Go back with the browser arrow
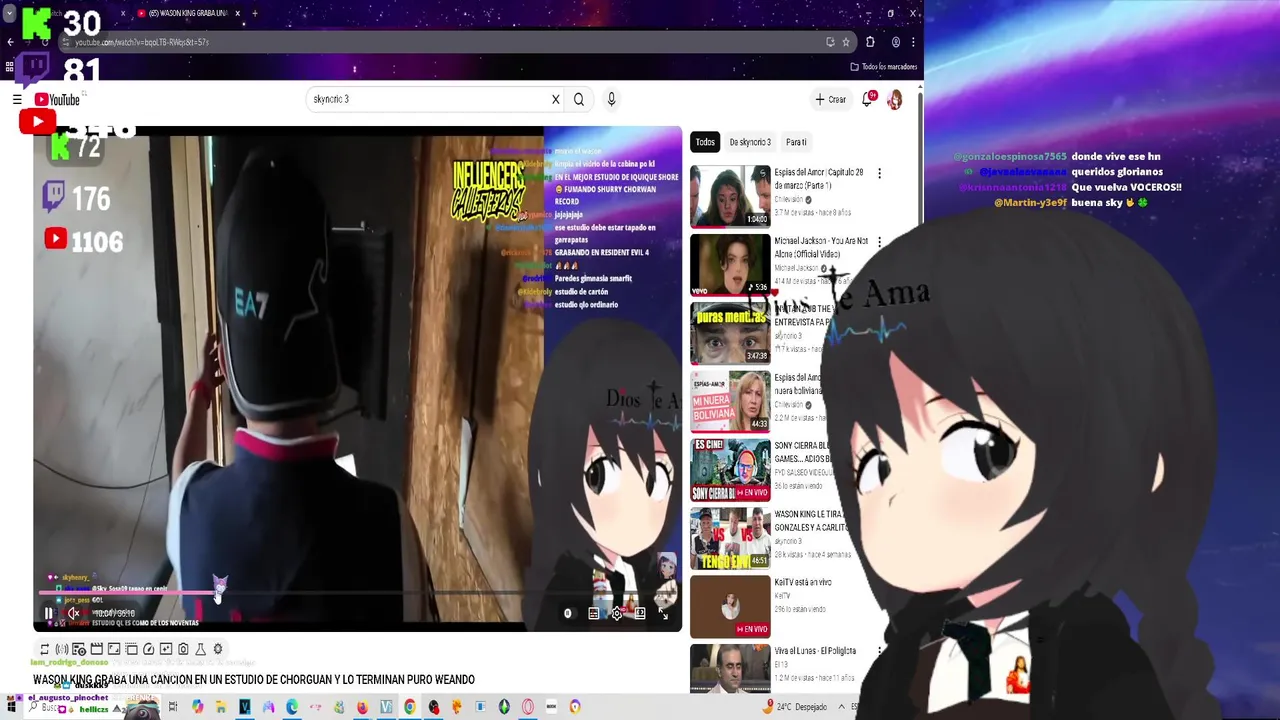This screenshot has width=1280, height=720. pos(10,42)
